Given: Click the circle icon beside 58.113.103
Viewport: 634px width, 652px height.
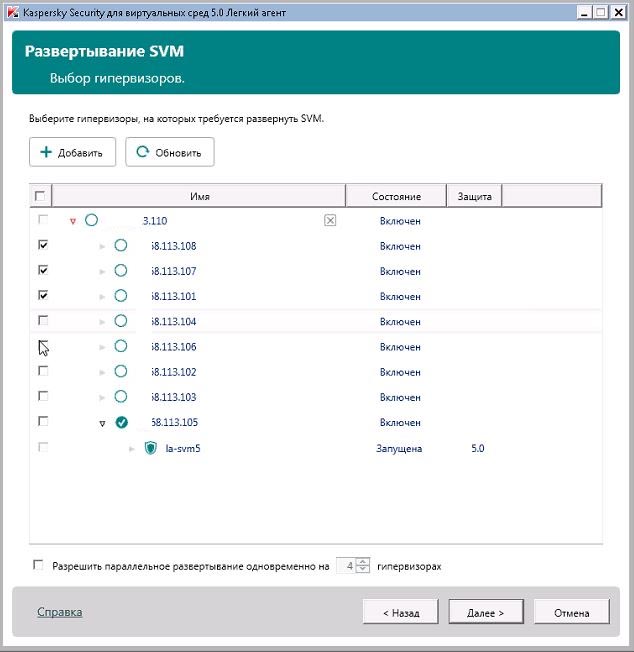Looking at the screenshot, I should [x=121, y=396].
